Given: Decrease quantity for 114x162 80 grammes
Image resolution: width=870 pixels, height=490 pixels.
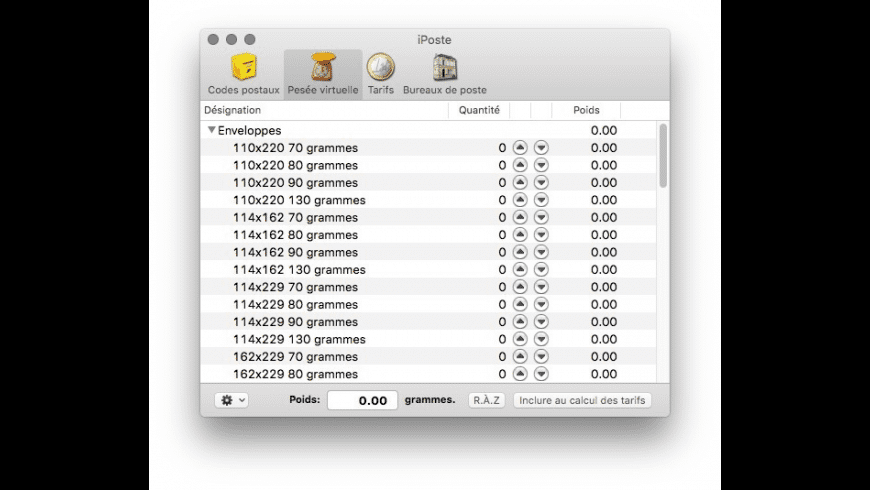Looking at the screenshot, I should (541, 234).
